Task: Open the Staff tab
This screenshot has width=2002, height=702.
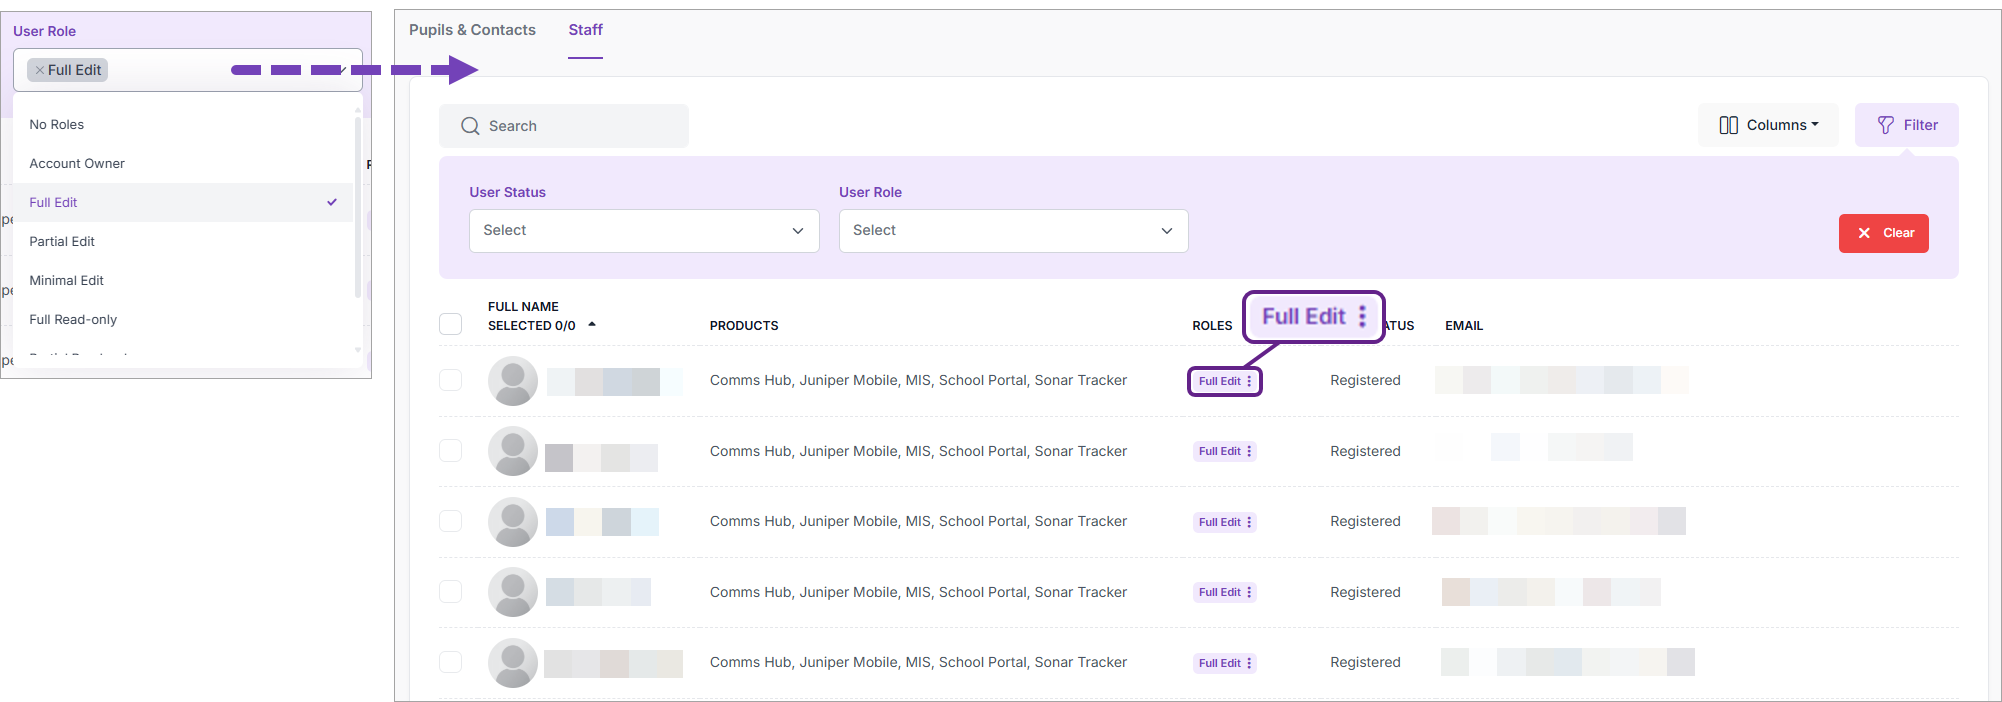Action: tap(585, 30)
